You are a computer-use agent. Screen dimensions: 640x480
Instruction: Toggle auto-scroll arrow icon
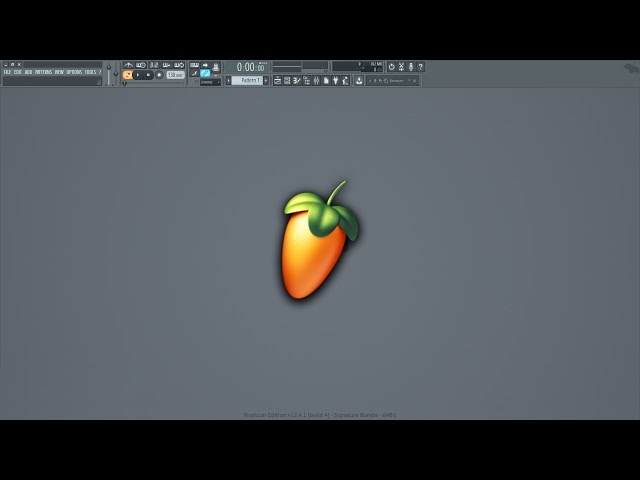tap(205, 65)
